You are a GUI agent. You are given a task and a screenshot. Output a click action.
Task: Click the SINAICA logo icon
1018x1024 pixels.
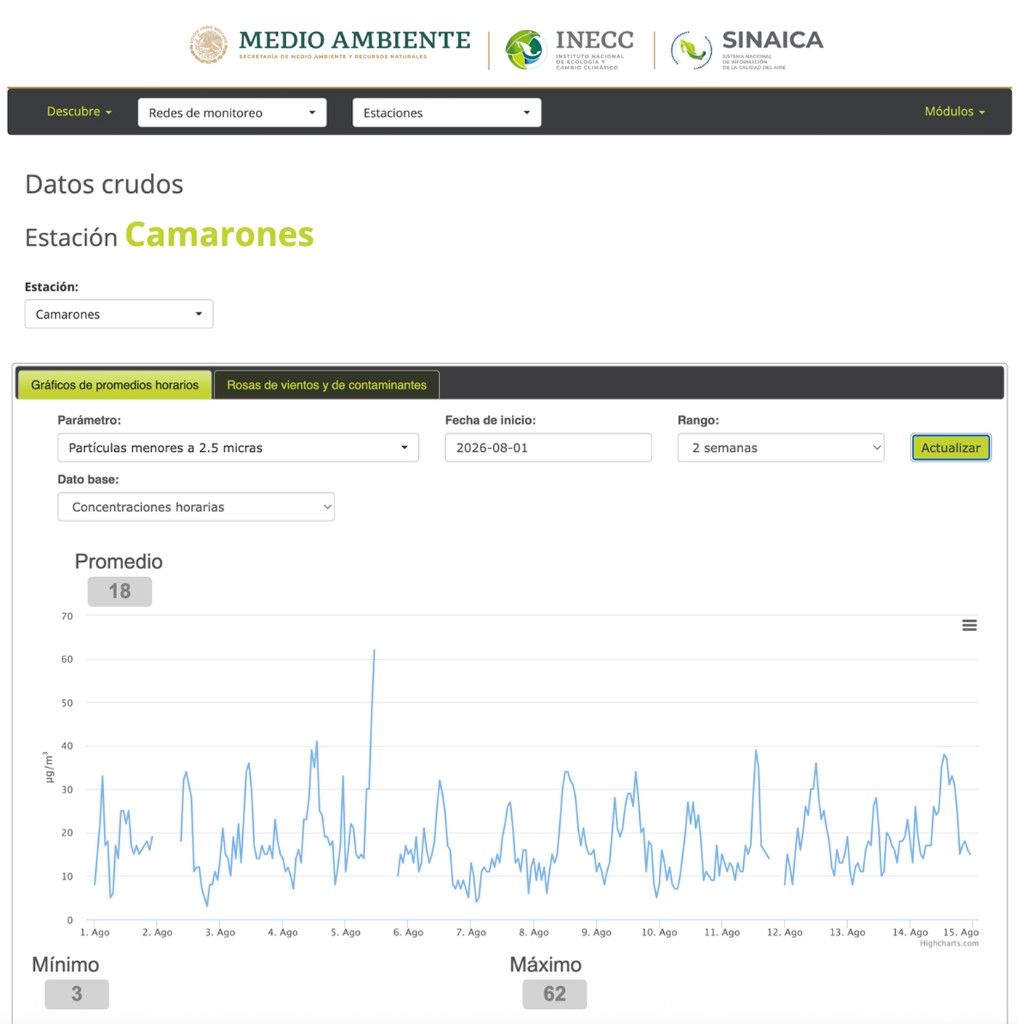(x=692, y=50)
